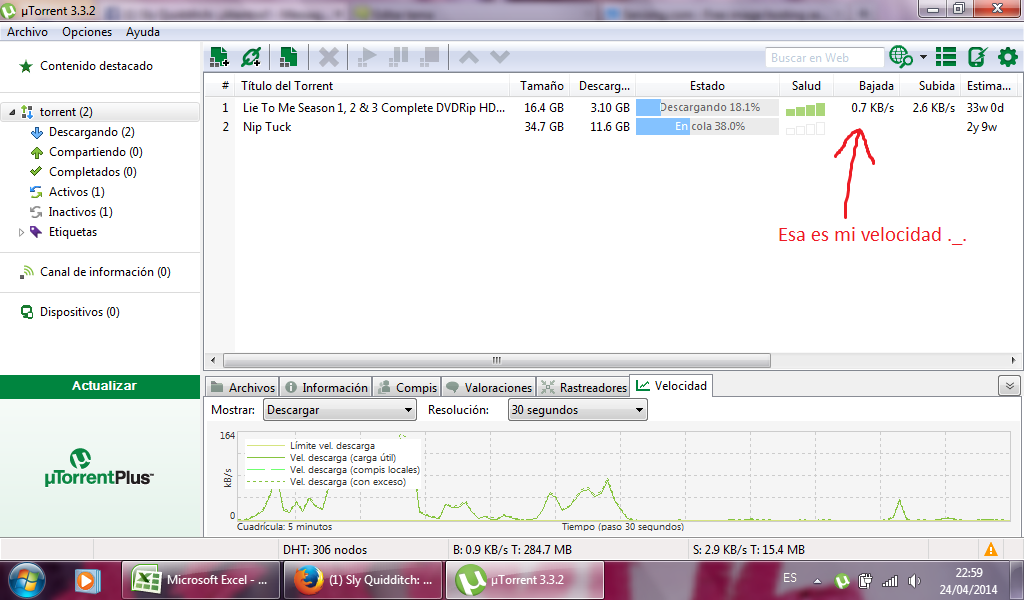Sort by Subida column header
Viewport: 1024px width, 600px height.
[x=931, y=86]
